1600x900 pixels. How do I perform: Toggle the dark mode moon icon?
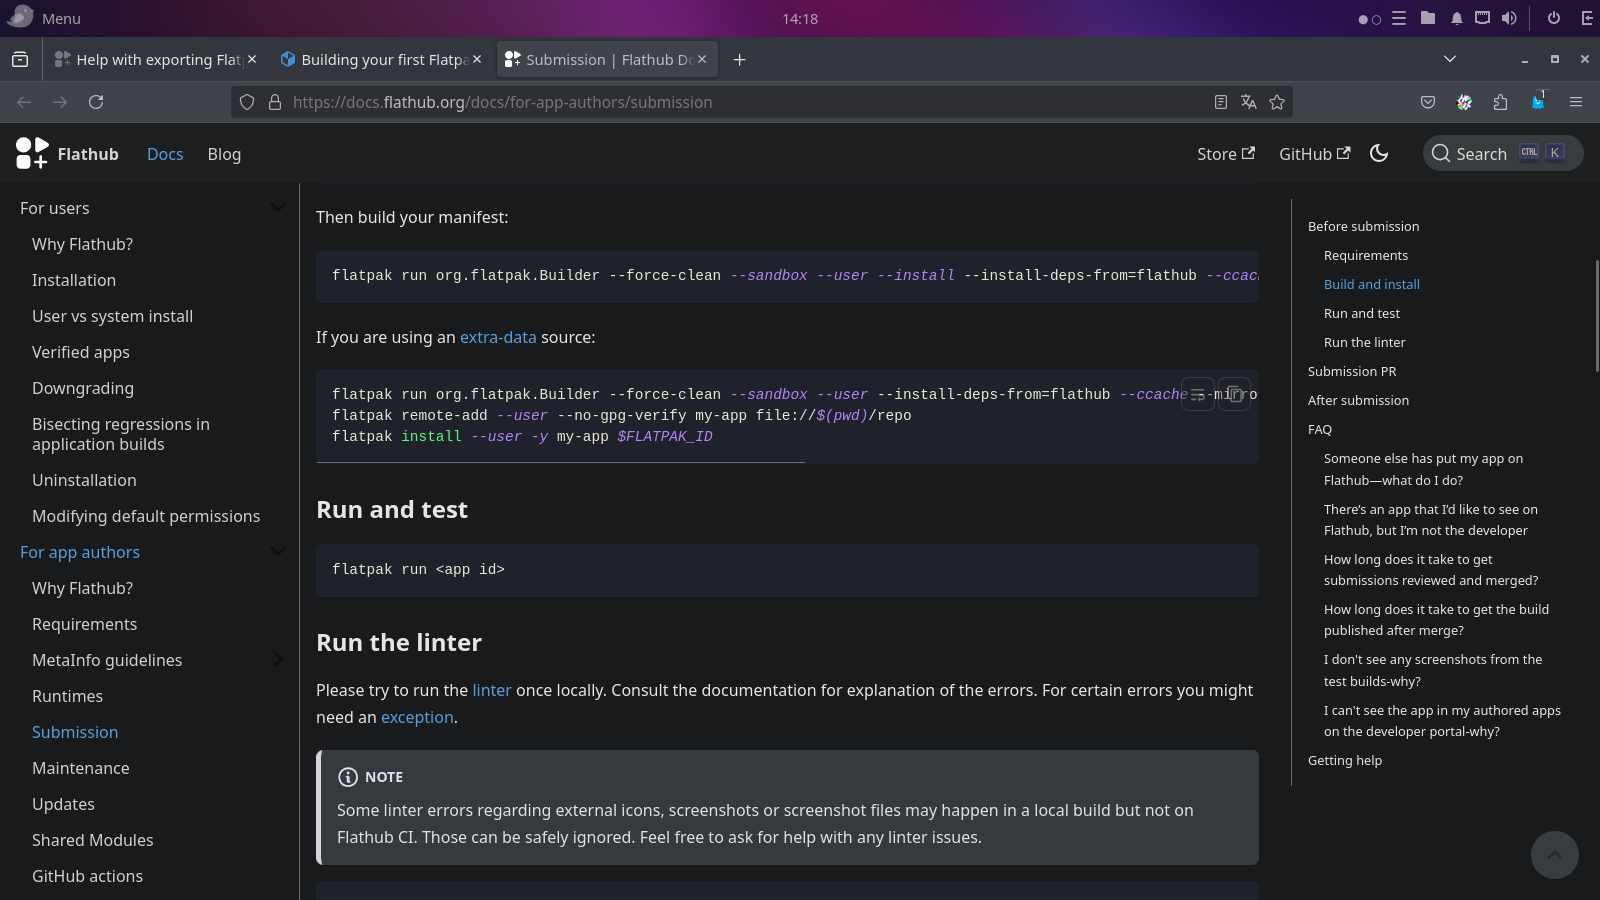pos(1379,153)
